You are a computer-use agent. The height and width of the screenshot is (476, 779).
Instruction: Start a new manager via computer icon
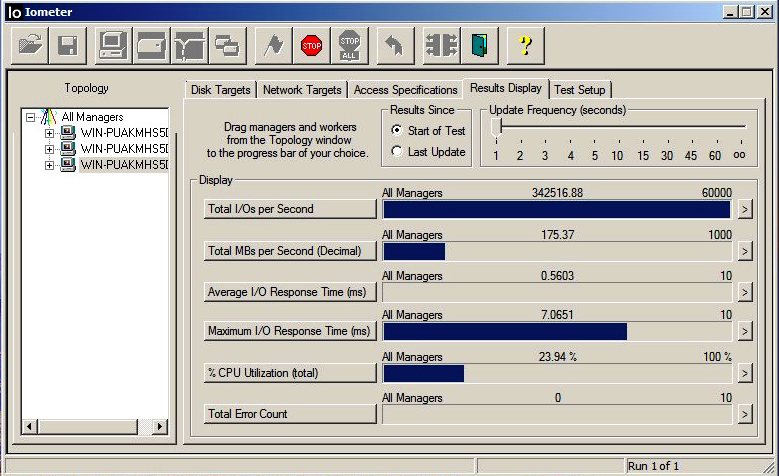112,46
